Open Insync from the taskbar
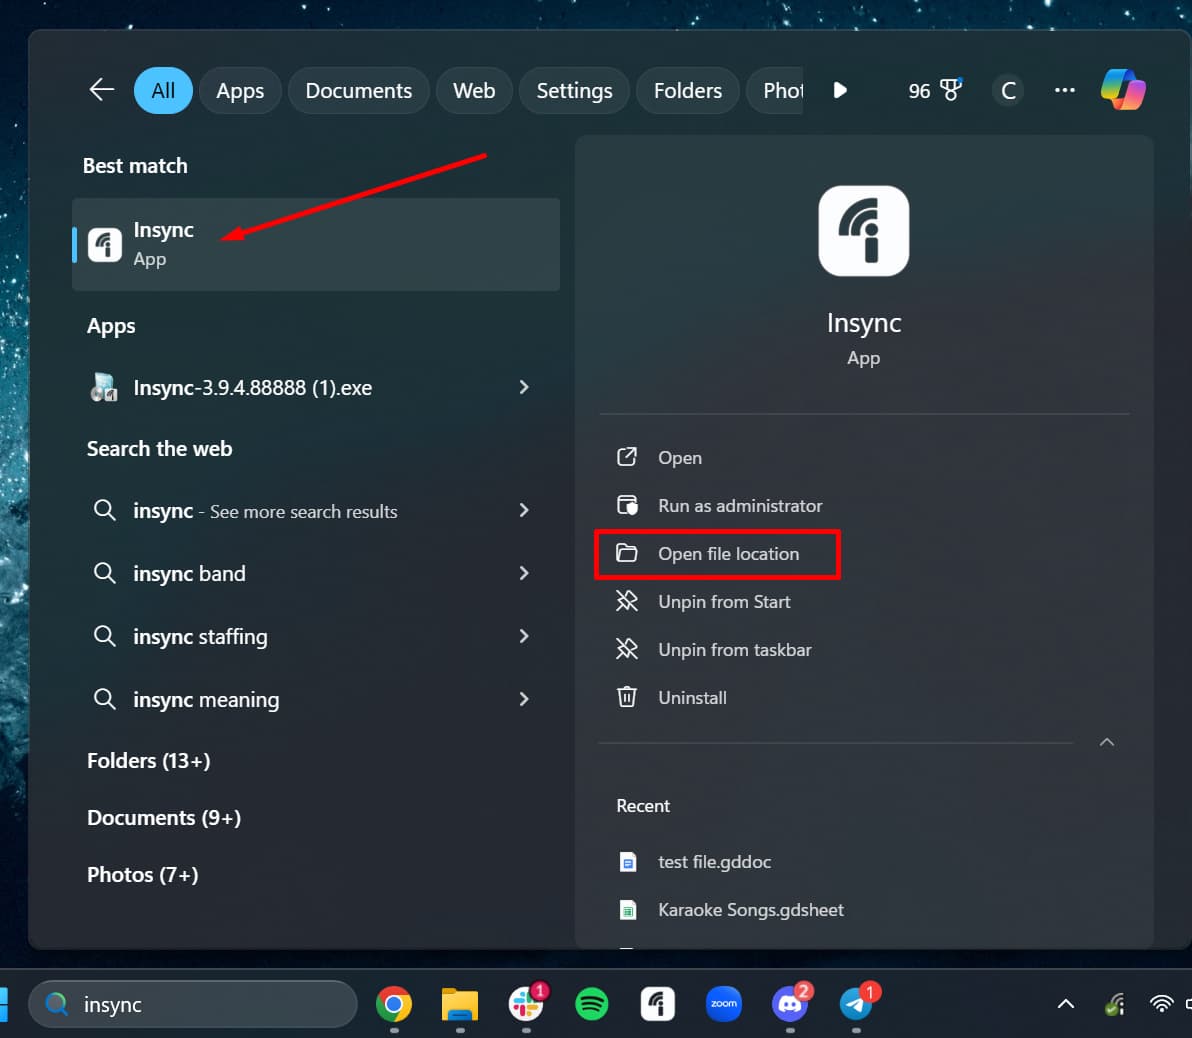The image size is (1192, 1038). coord(658,1005)
